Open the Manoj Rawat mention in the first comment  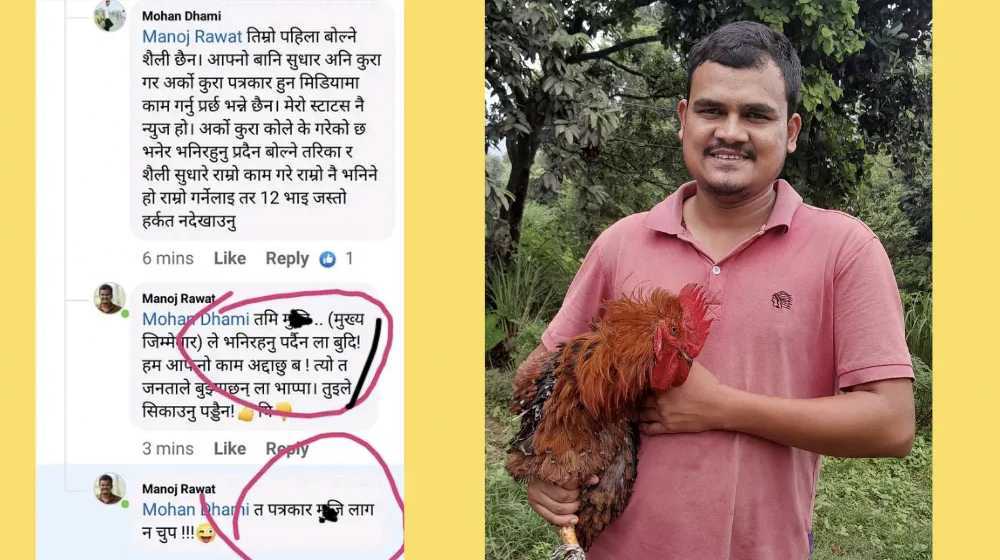(192, 37)
